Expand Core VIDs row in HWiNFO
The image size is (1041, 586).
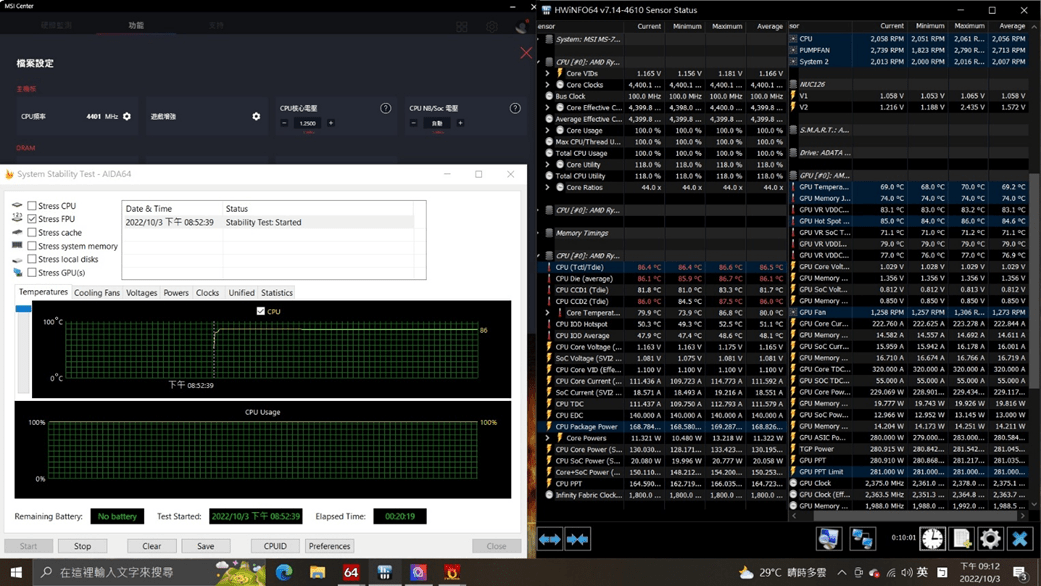548,74
